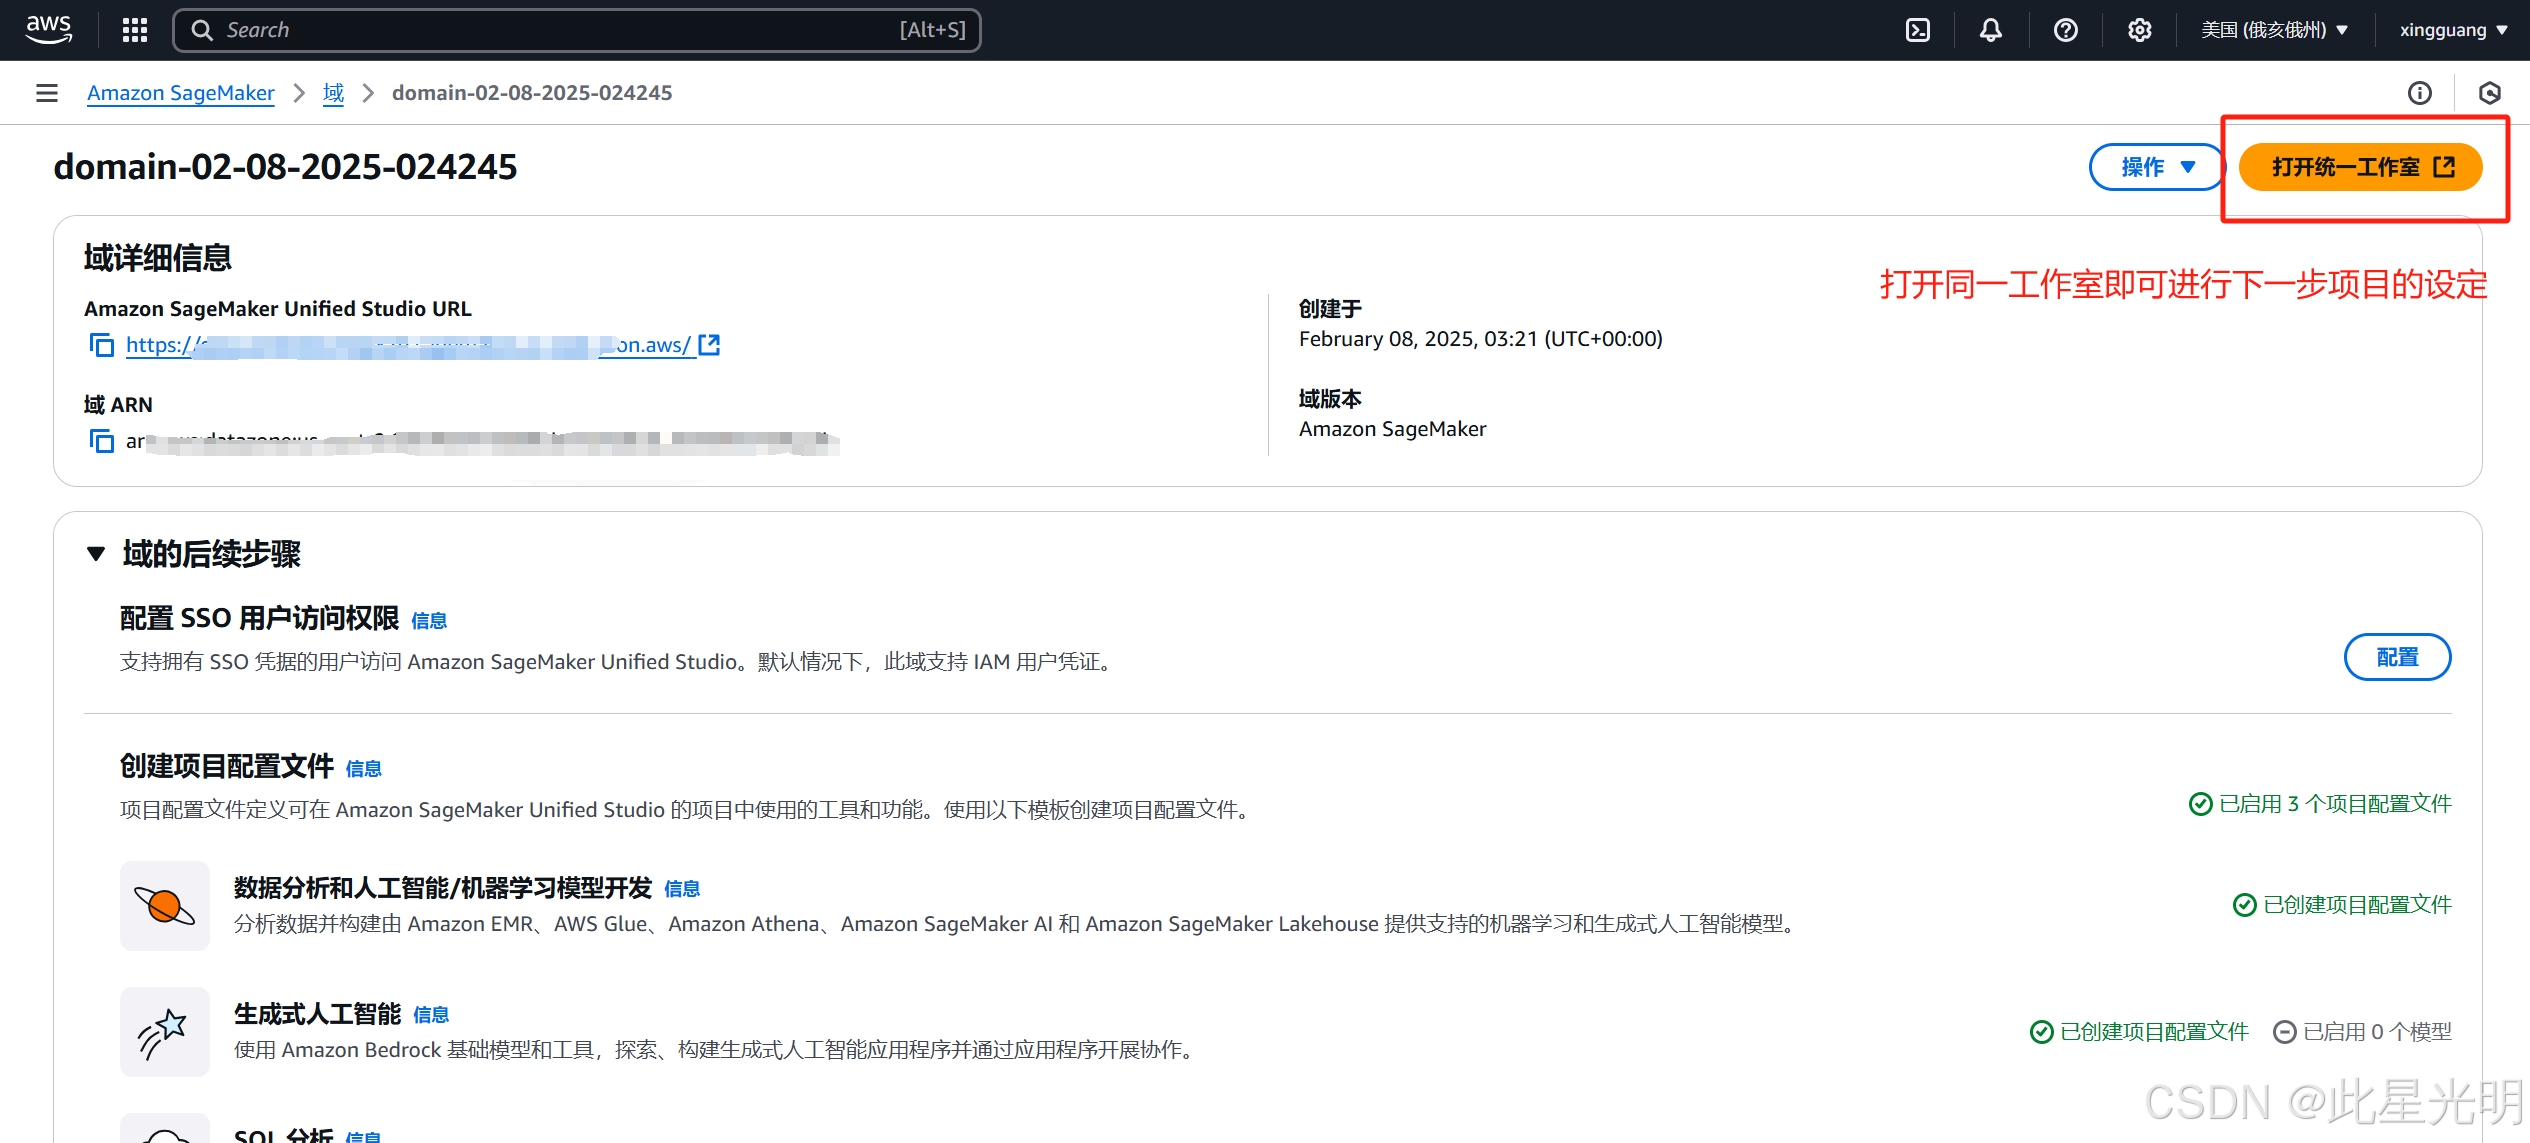Viewport: 2530px width, 1143px height.
Task: Open the notifications bell
Action: click(x=1990, y=30)
